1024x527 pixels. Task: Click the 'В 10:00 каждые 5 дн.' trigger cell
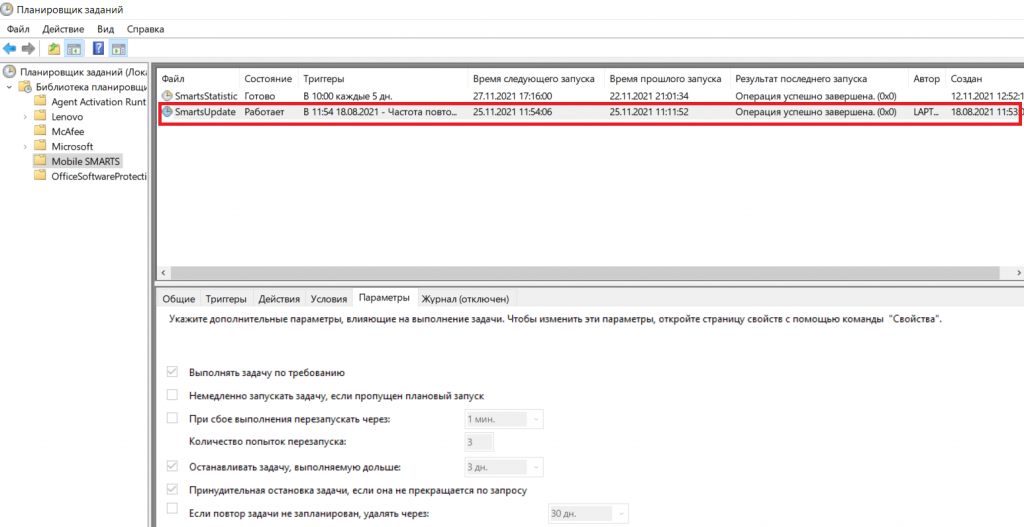point(347,96)
